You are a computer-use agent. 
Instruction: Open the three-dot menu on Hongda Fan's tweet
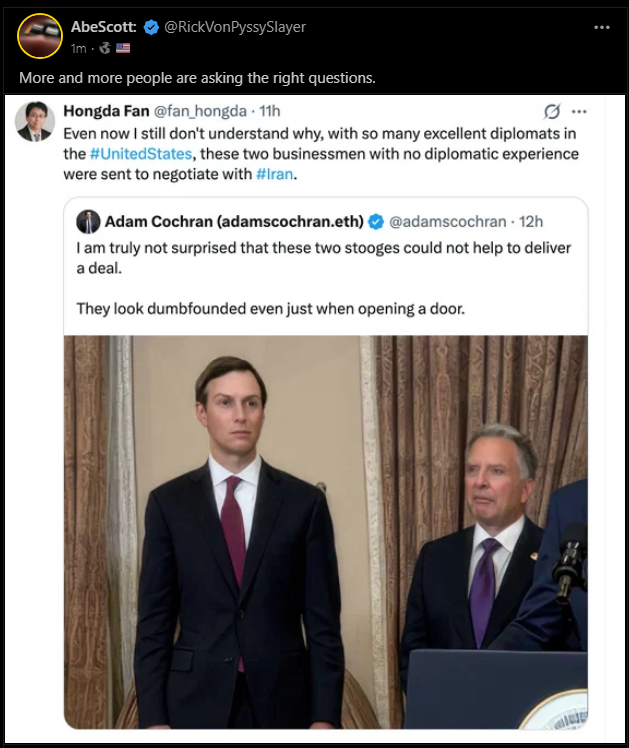click(x=579, y=112)
